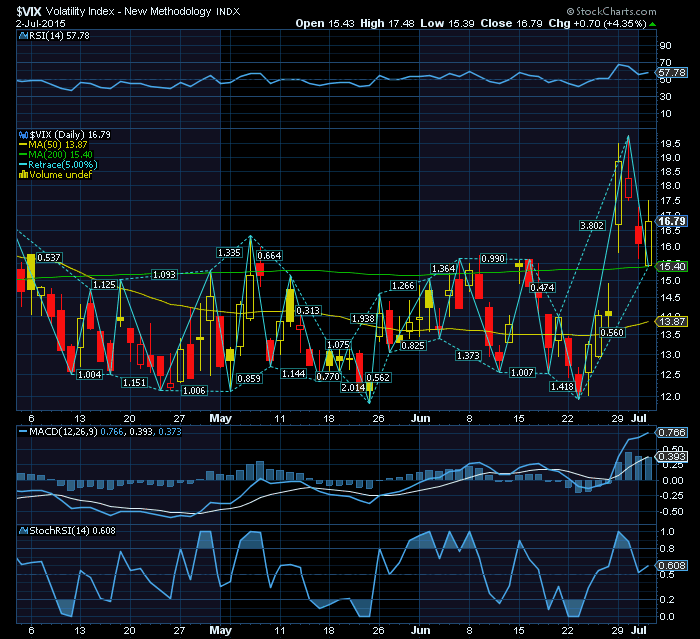The image size is (700, 639).
Task: Click the 1.364 retrace ratio label
Action: (443, 269)
